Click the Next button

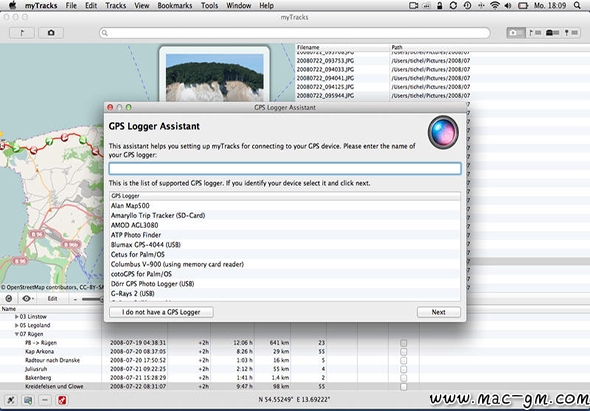[438, 312]
